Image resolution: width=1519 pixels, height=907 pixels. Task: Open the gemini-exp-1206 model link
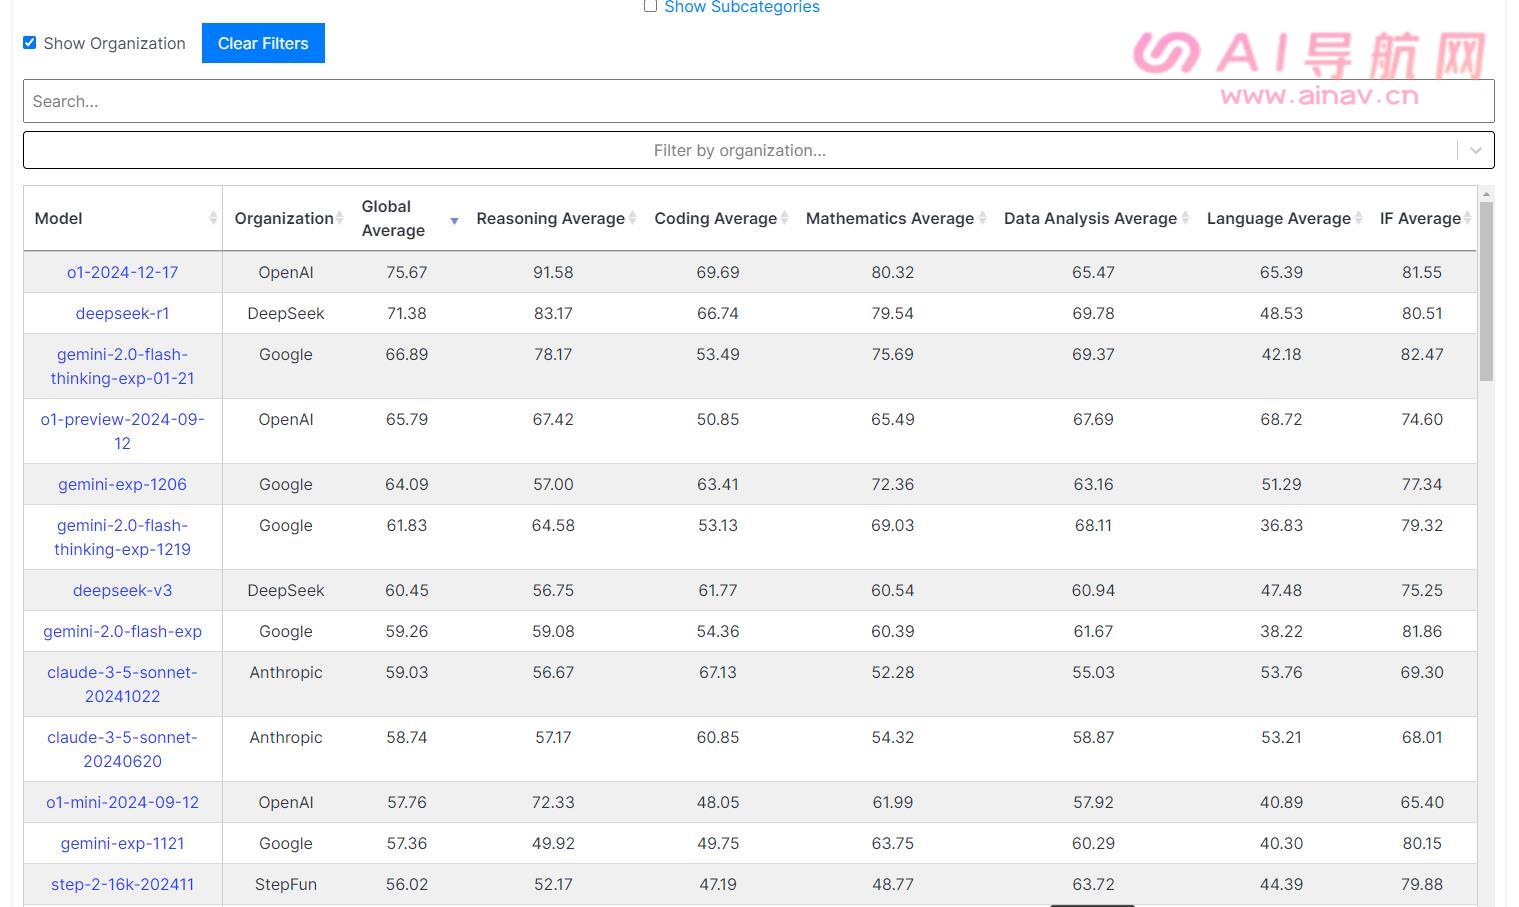pos(123,484)
